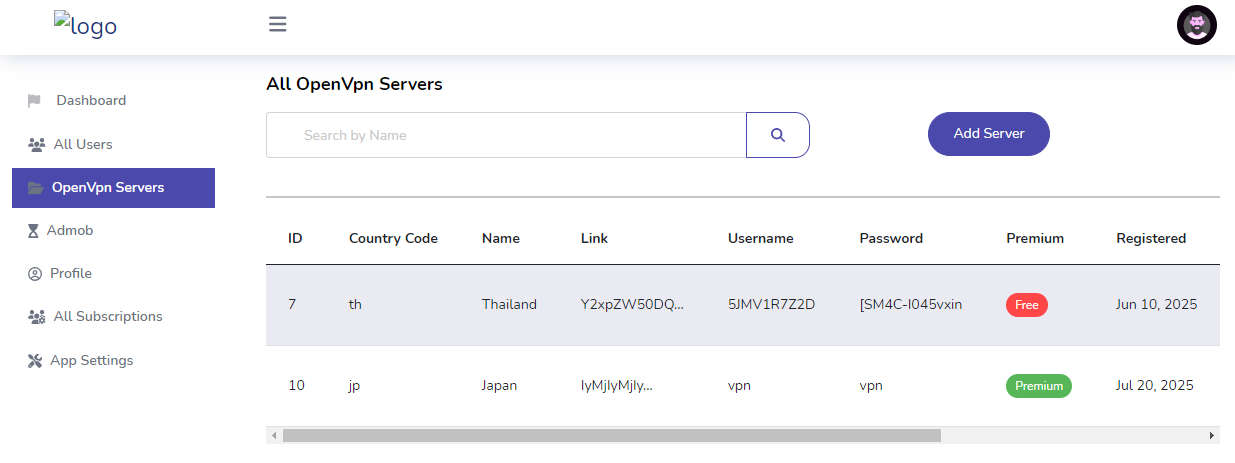The height and width of the screenshot is (463, 1235).
Task: Click the Jul 20, 2025 date
Action: (x=1155, y=386)
